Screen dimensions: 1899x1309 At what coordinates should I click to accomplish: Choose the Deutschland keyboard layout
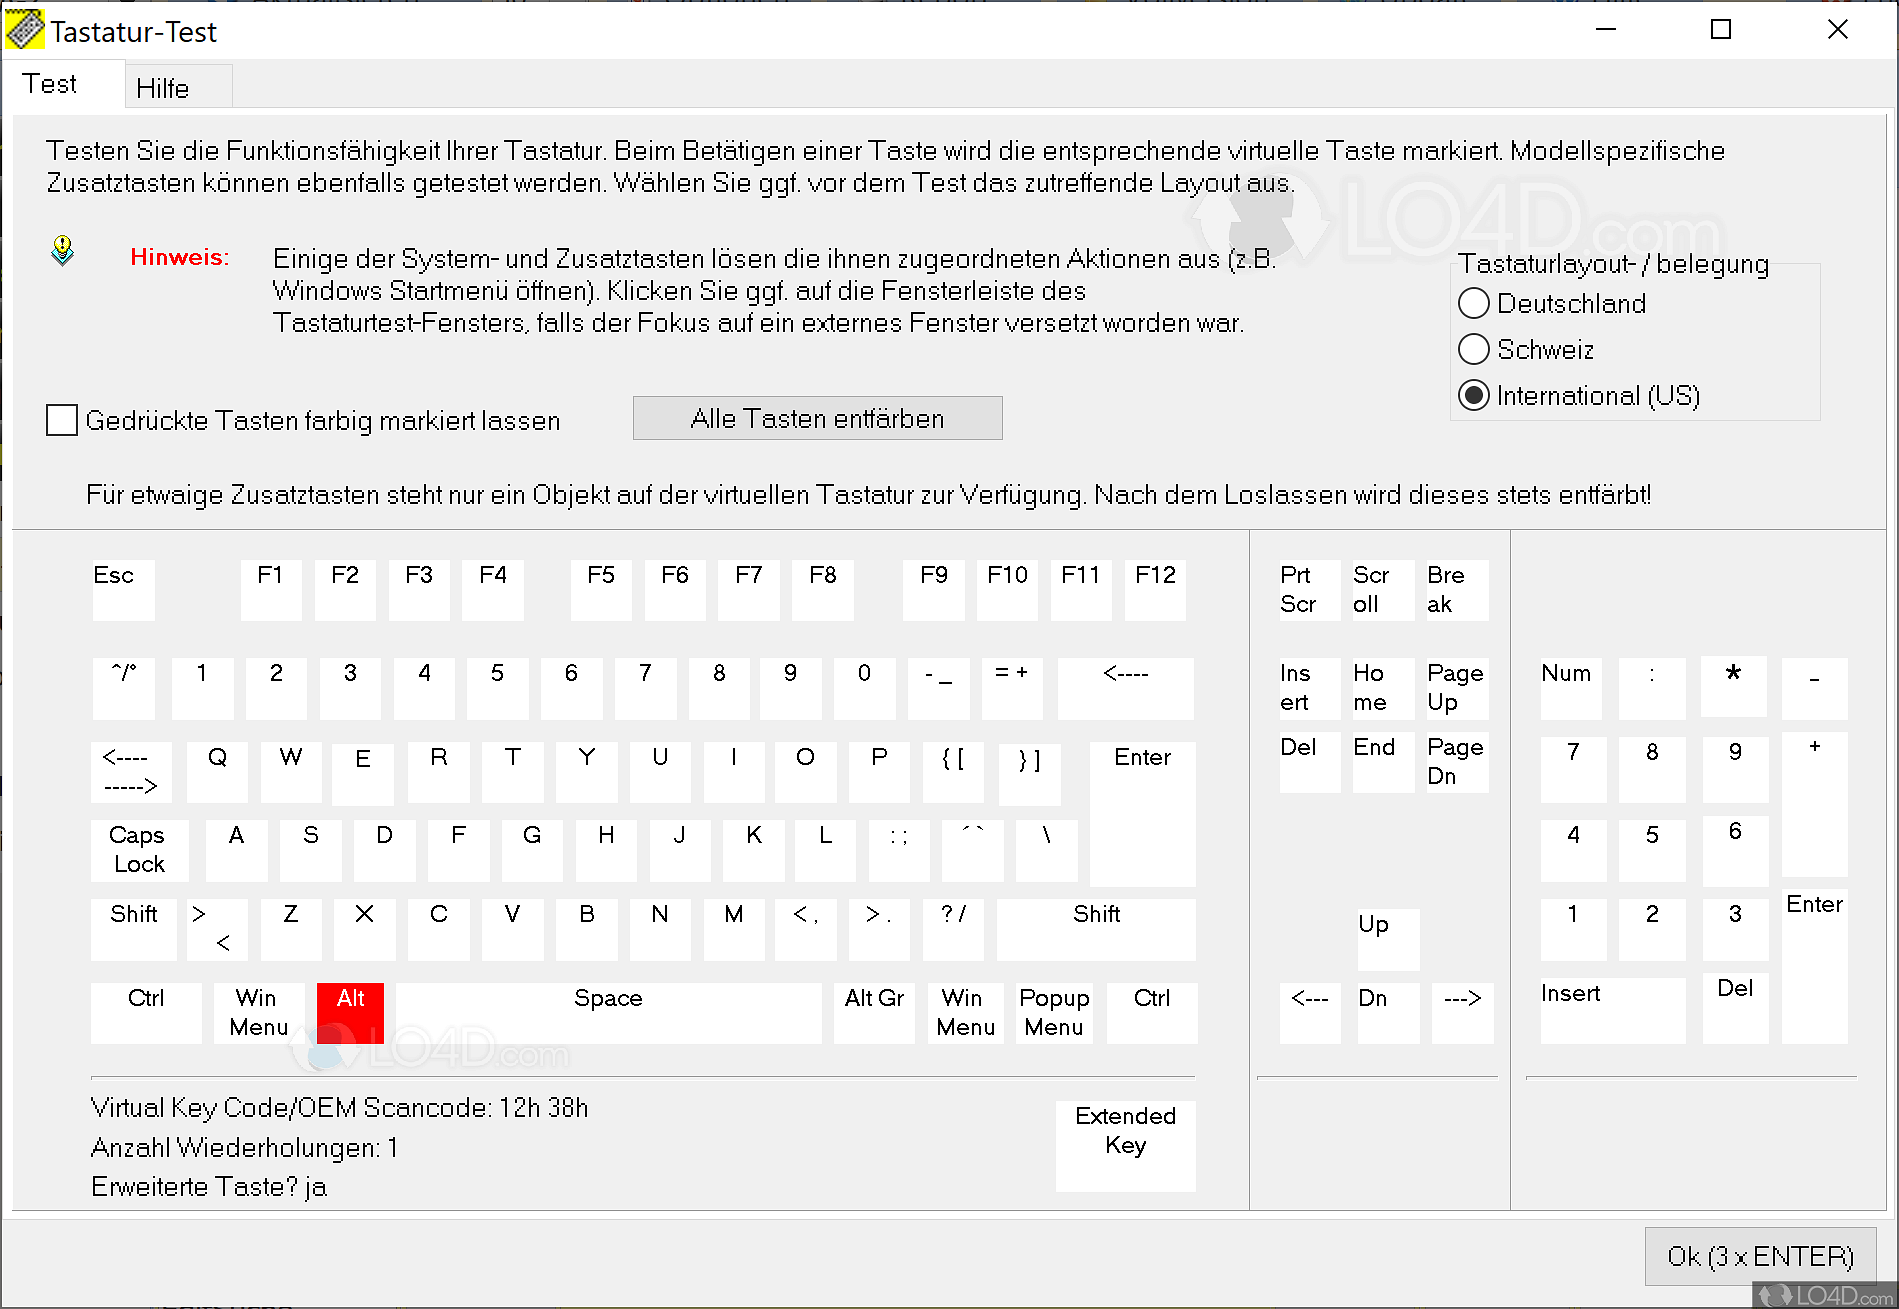click(1552, 303)
